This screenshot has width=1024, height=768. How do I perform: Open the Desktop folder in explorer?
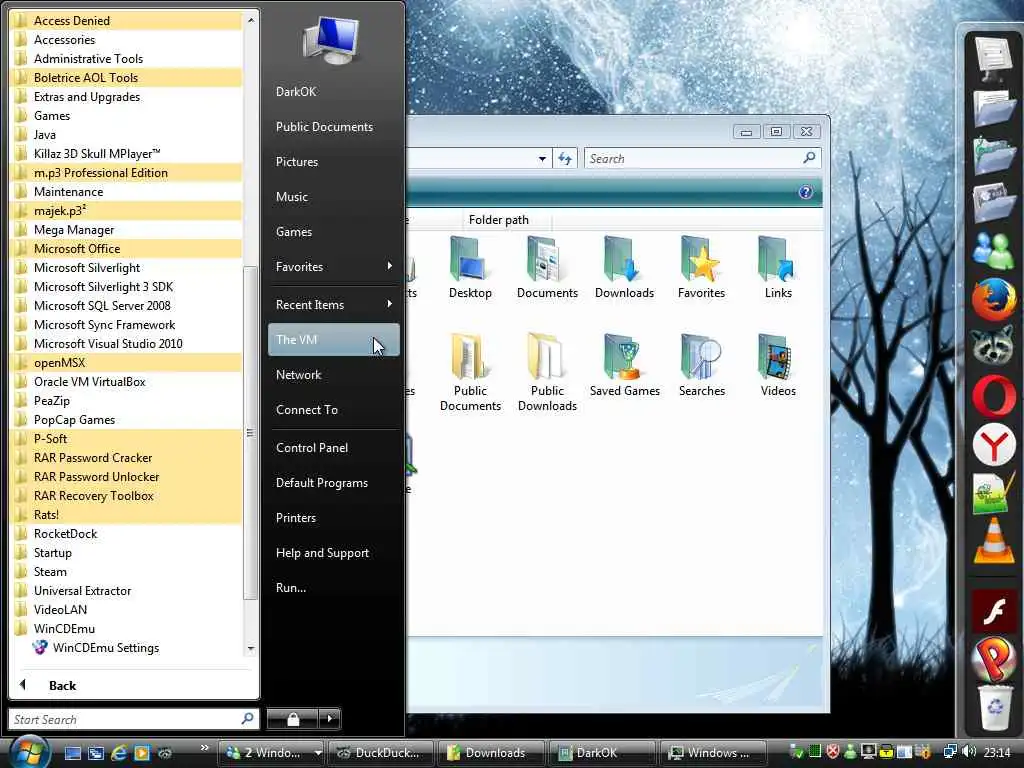[470, 268]
